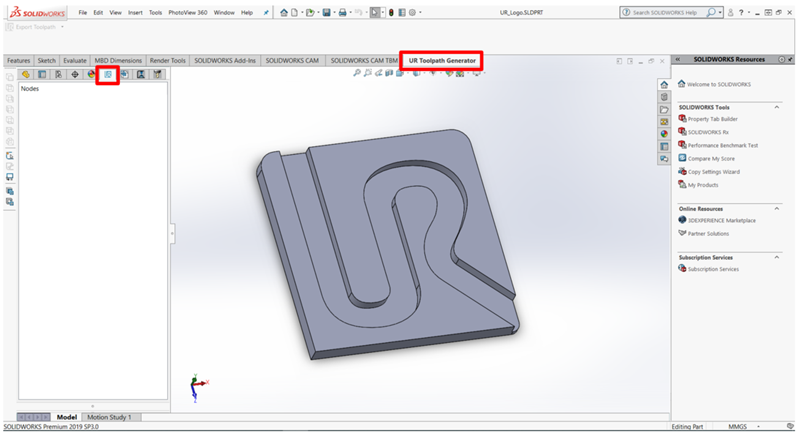Open dropdown arrow next to Options gear
800x436 pixels.
point(420,12)
